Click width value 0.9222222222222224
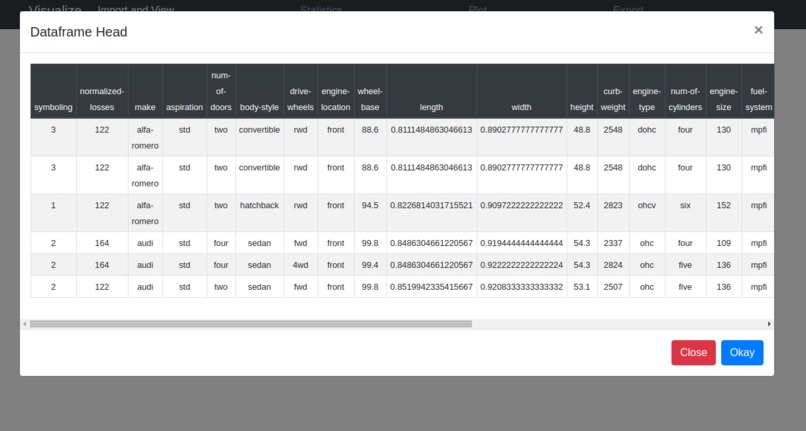Image resolution: width=806 pixels, height=431 pixels. coord(522,265)
